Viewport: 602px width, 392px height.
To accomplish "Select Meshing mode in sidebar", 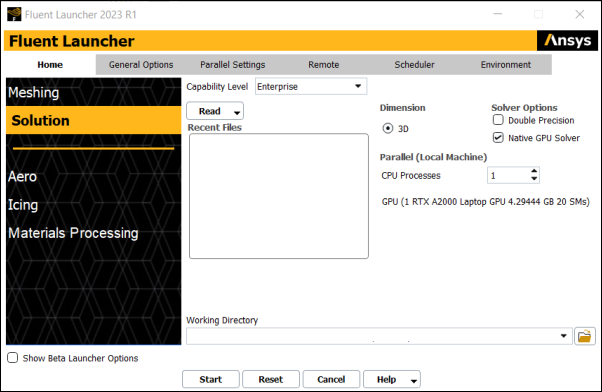I will [x=93, y=93].
